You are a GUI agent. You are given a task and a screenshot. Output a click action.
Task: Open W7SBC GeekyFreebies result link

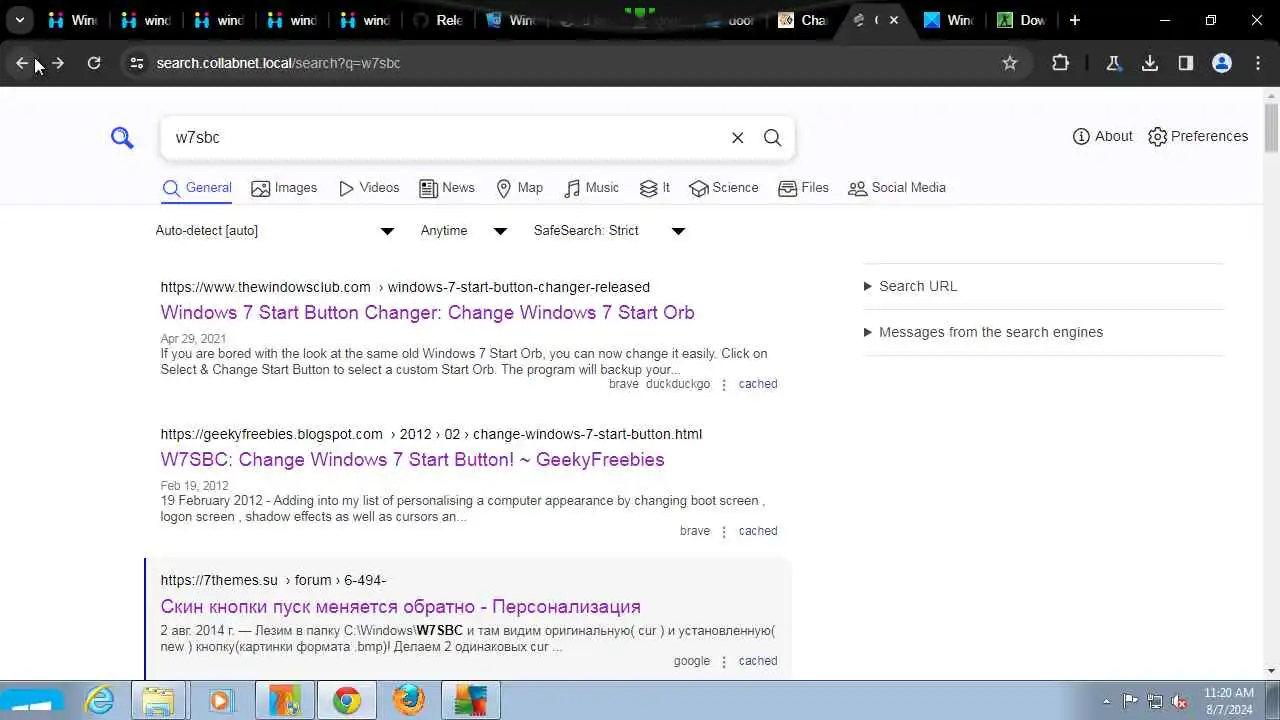[412, 460]
